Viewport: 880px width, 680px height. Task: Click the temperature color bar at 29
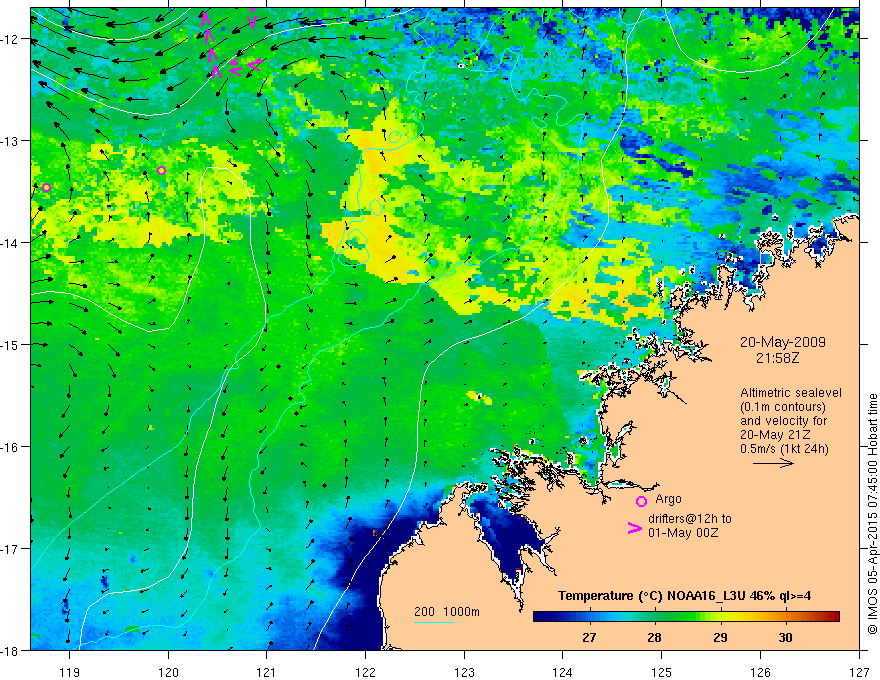[x=720, y=617]
